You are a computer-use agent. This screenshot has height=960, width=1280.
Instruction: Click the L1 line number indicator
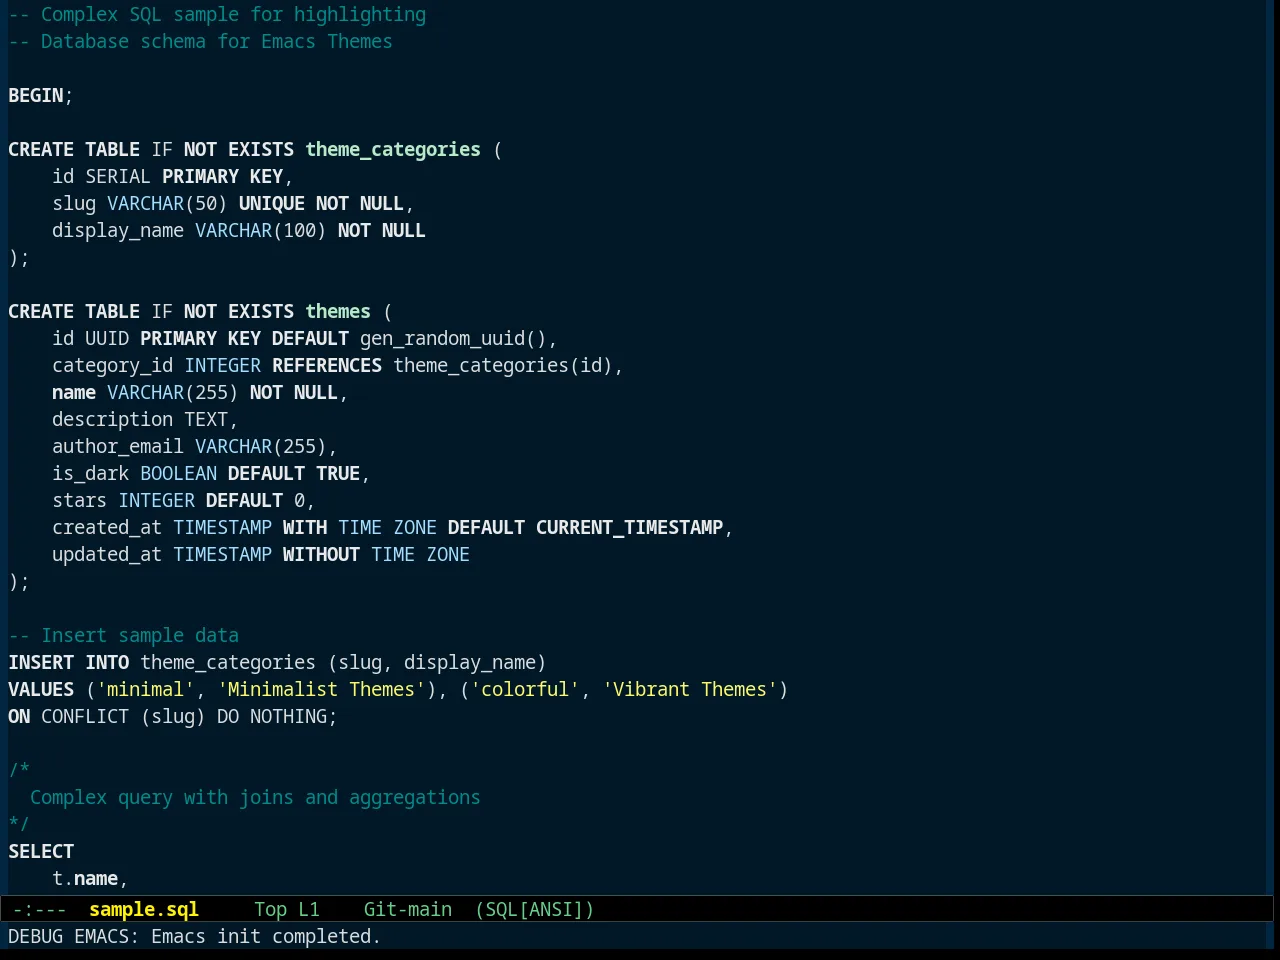click(x=309, y=909)
